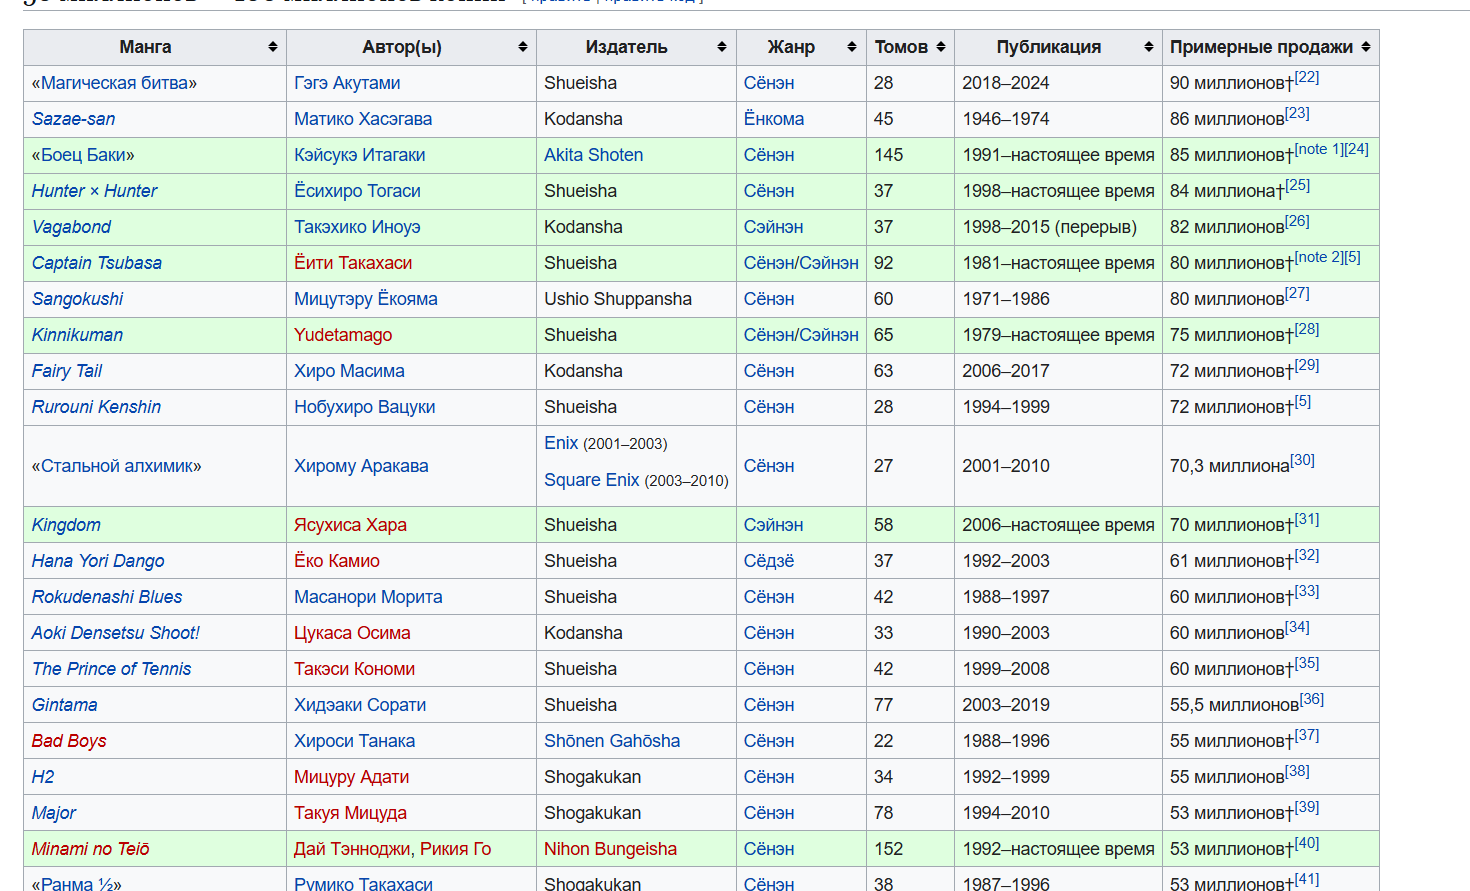The image size is (1470, 891).
Task: Open the Rurouni Kenshin article
Action: click(x=96, y=407)
